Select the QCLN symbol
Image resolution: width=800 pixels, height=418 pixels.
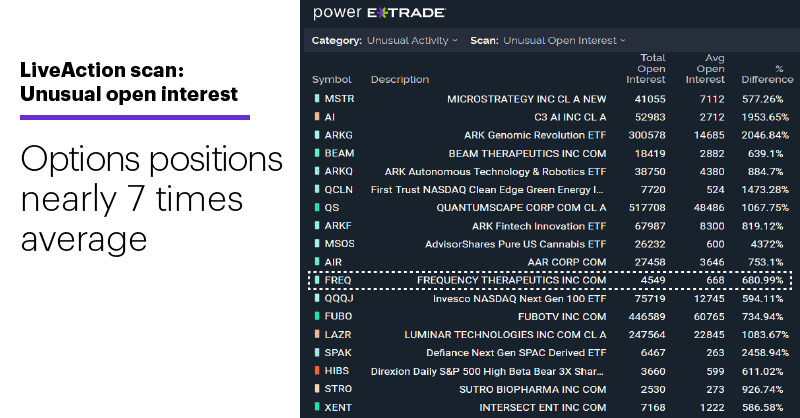point(339,189)
